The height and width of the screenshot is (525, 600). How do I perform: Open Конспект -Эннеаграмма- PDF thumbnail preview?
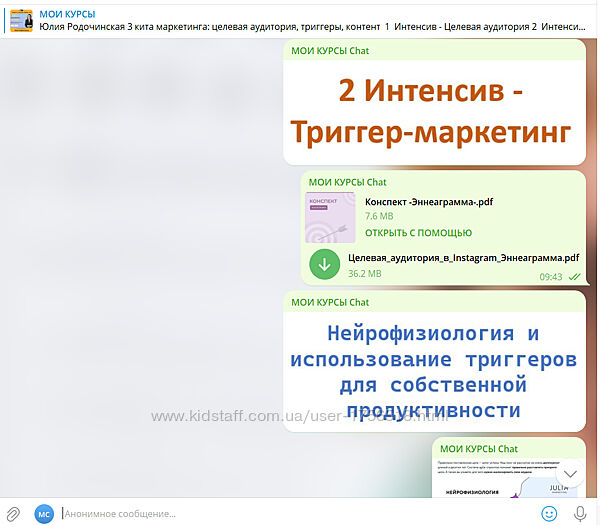coord(330,217)
